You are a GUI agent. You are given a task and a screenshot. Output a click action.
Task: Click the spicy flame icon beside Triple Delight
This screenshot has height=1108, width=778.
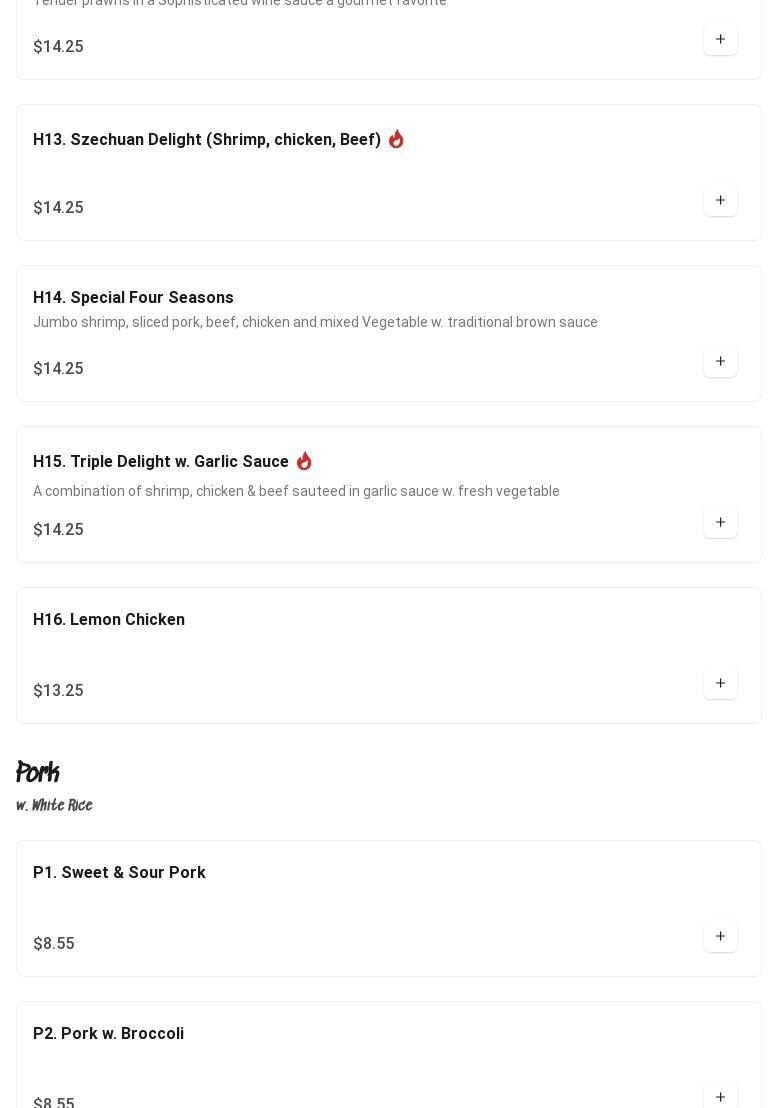[304, 461]
